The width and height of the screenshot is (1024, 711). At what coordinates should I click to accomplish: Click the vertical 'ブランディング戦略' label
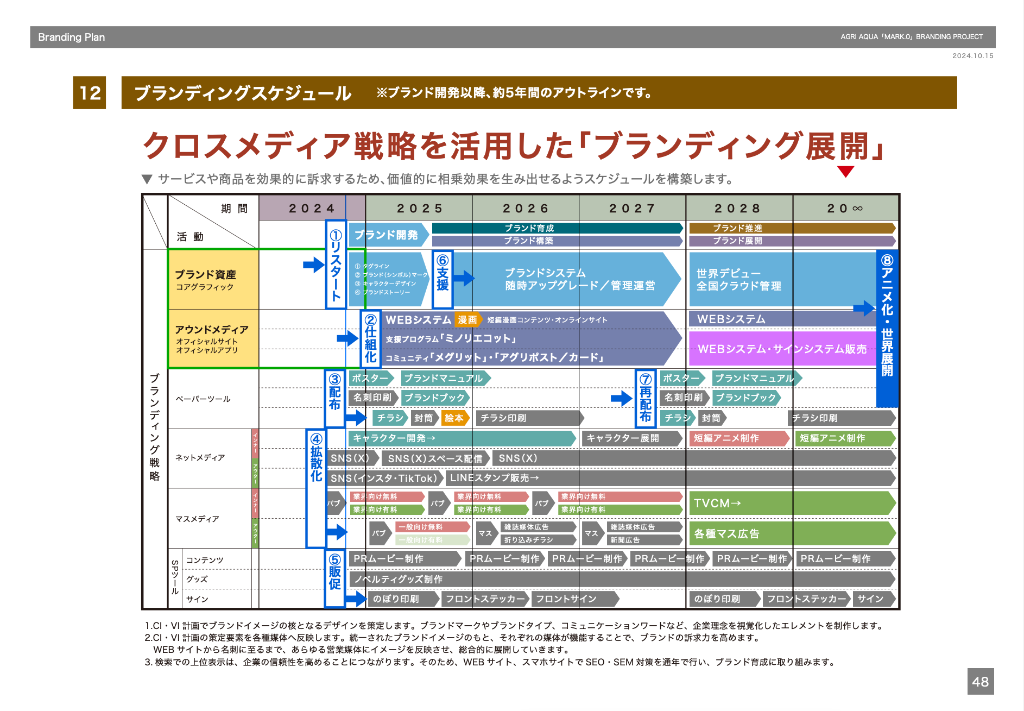[x=155, y=428]
